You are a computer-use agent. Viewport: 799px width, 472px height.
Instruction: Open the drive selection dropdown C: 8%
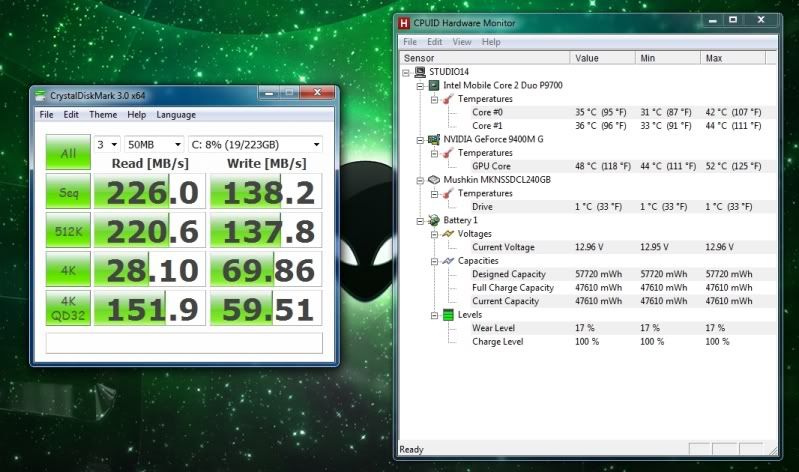pyautogui.click(x=257, y=145)
